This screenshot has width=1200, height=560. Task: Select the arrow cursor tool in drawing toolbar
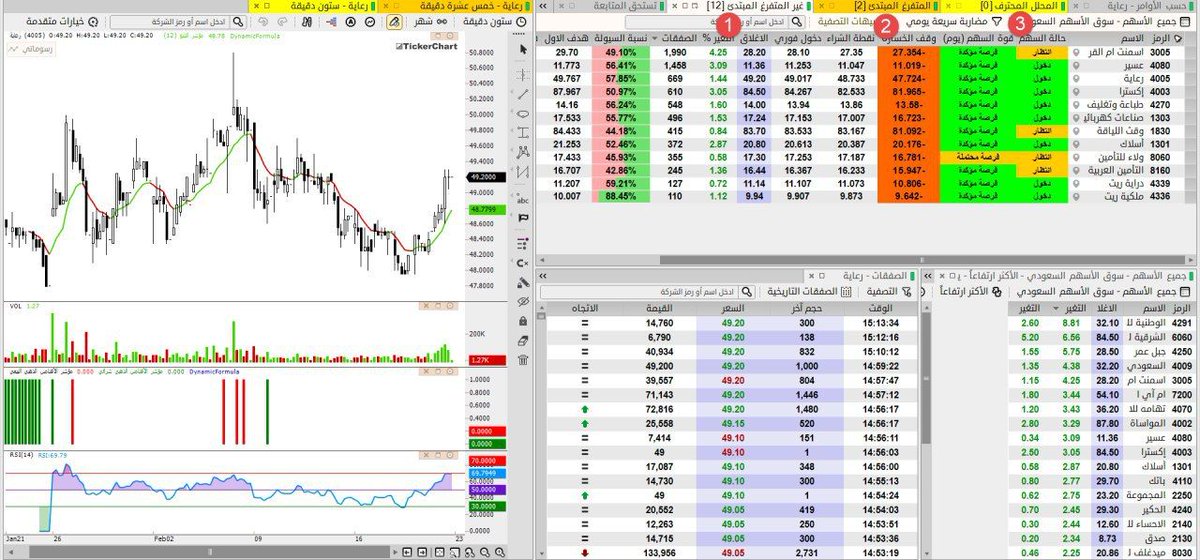[x=523, y=48]
